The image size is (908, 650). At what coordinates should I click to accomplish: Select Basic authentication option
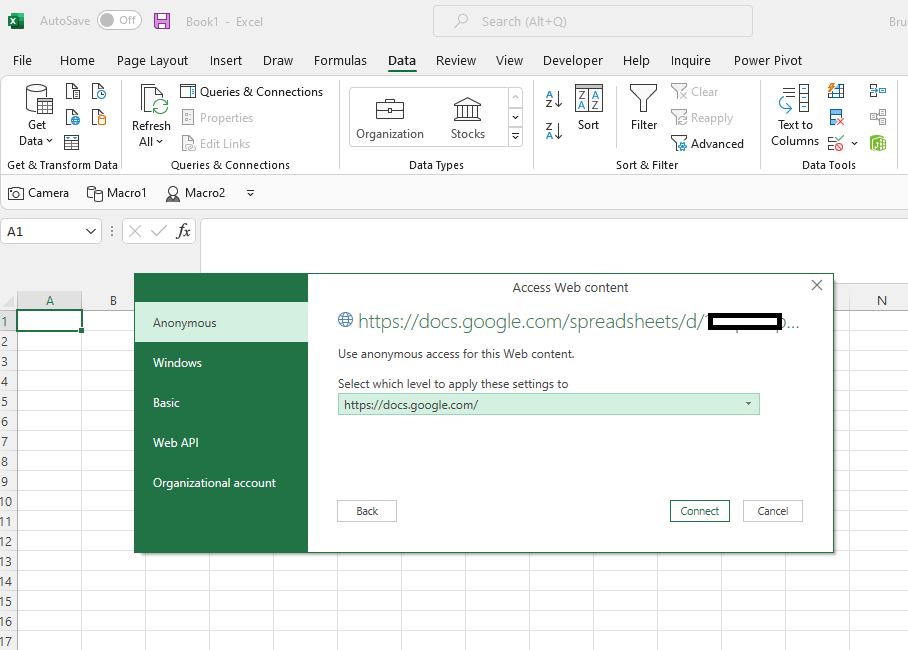(x=221, y=403)
